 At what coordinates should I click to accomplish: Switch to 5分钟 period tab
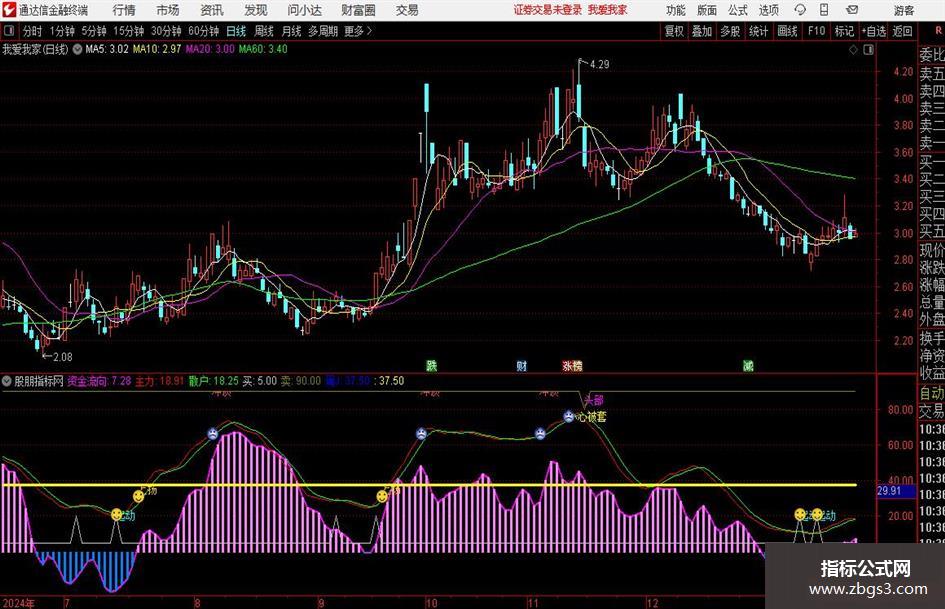(93, 31)
